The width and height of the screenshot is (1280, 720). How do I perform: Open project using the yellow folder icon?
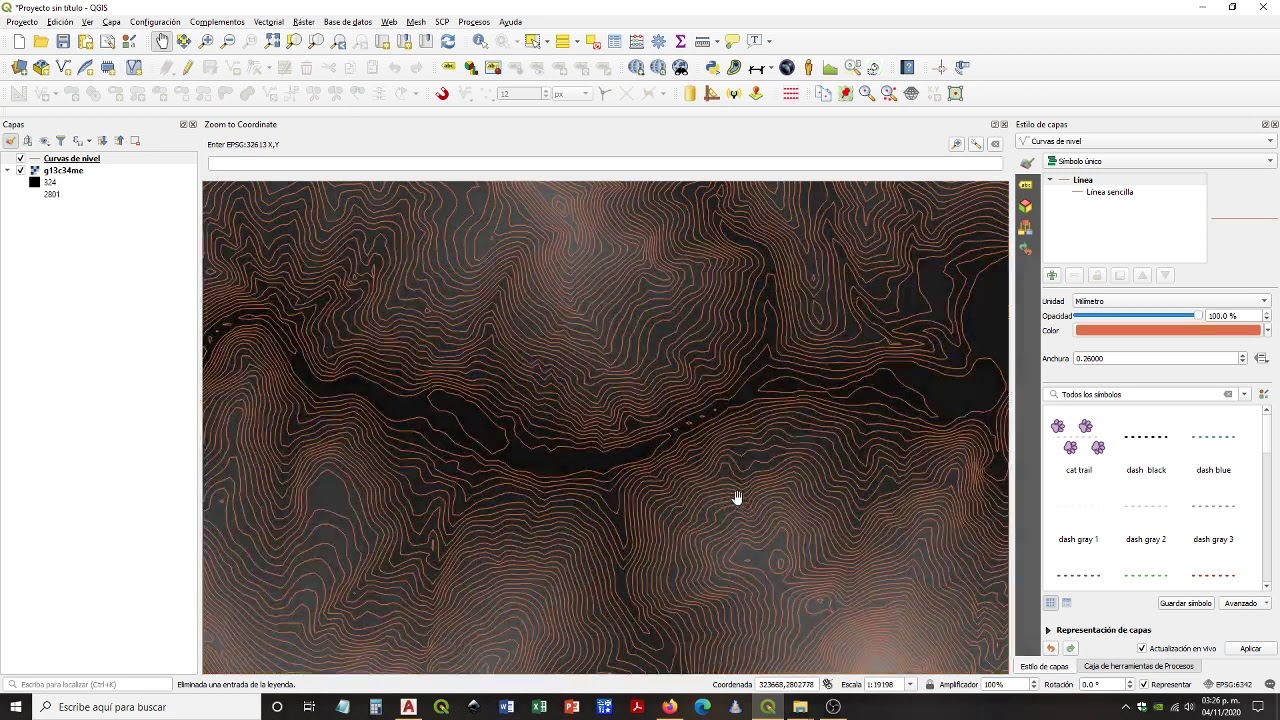tap(41, 41)
